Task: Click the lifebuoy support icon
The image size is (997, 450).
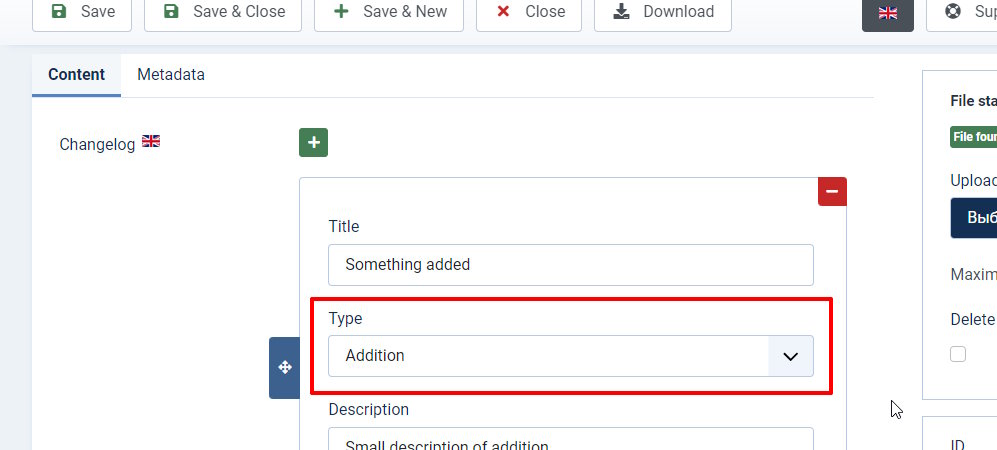Action: coord(951,13)
